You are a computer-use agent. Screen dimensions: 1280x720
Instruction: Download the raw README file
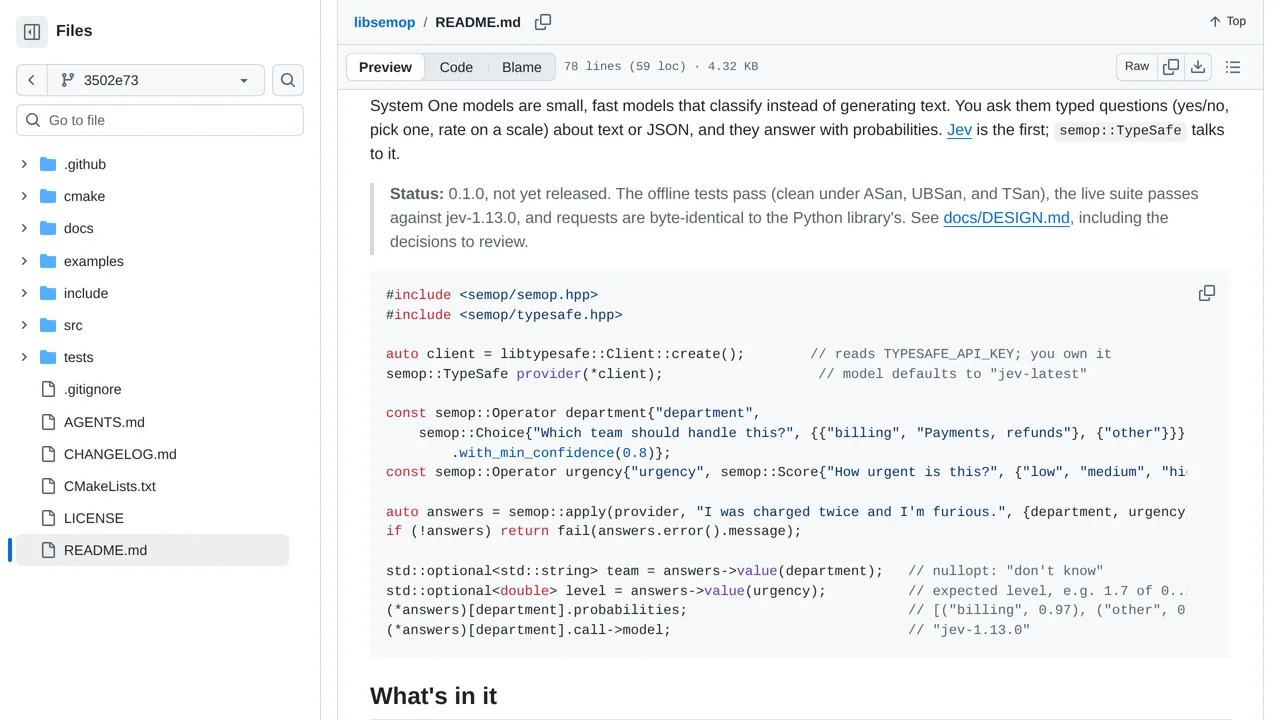pos(1198,67)
